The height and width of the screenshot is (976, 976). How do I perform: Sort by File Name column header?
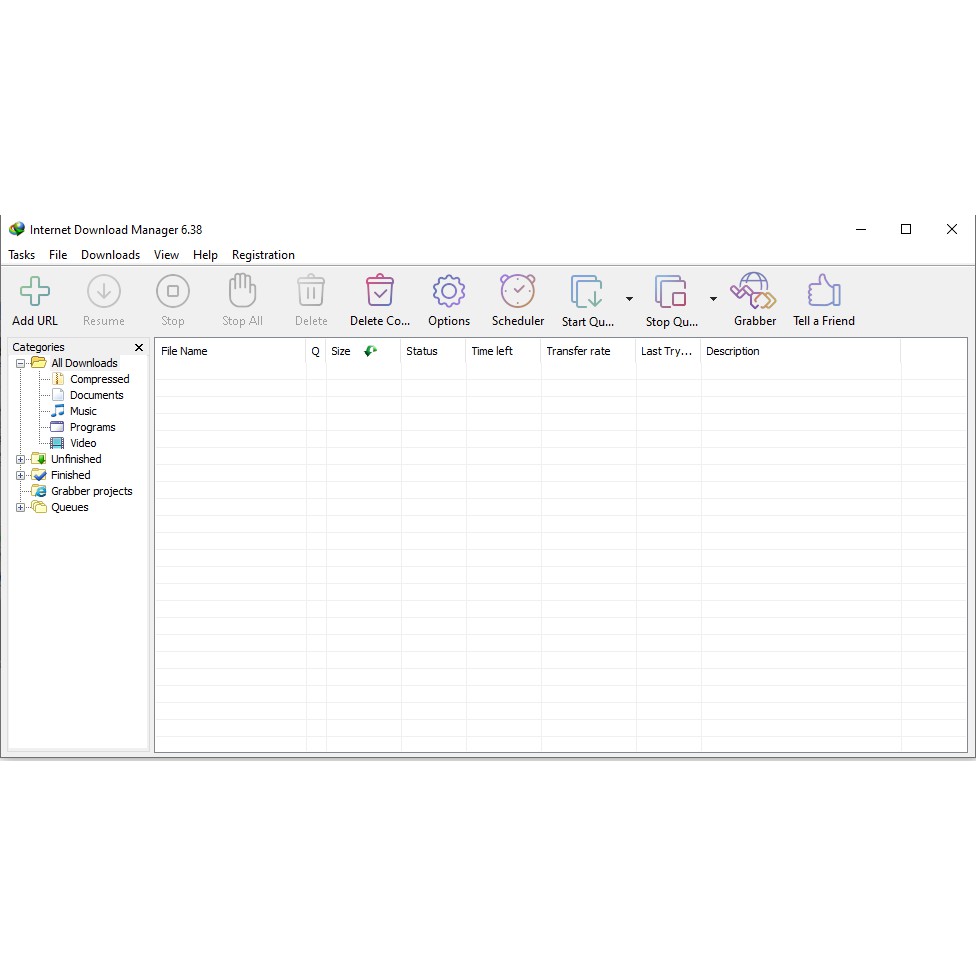click(x=230, y=351)
